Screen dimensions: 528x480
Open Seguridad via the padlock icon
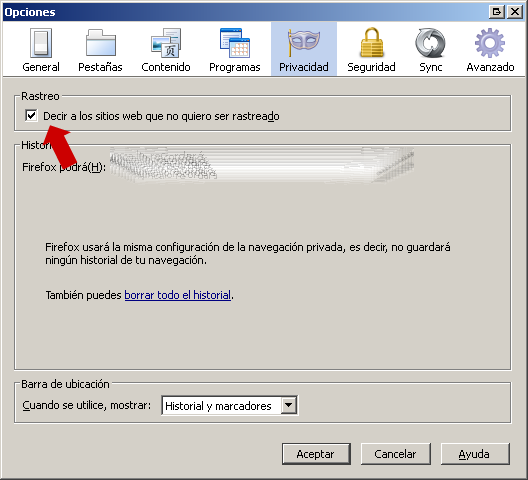point(371,42)
